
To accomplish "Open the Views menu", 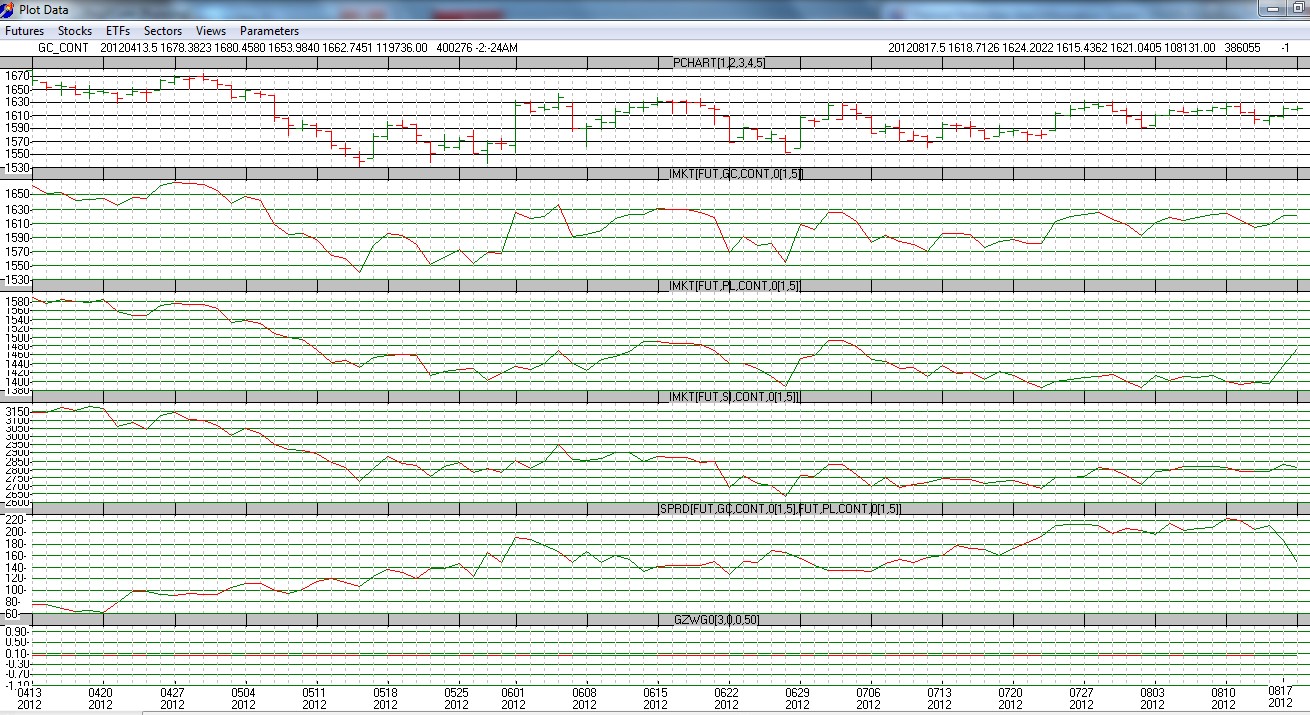I will (x=211, y=31).
